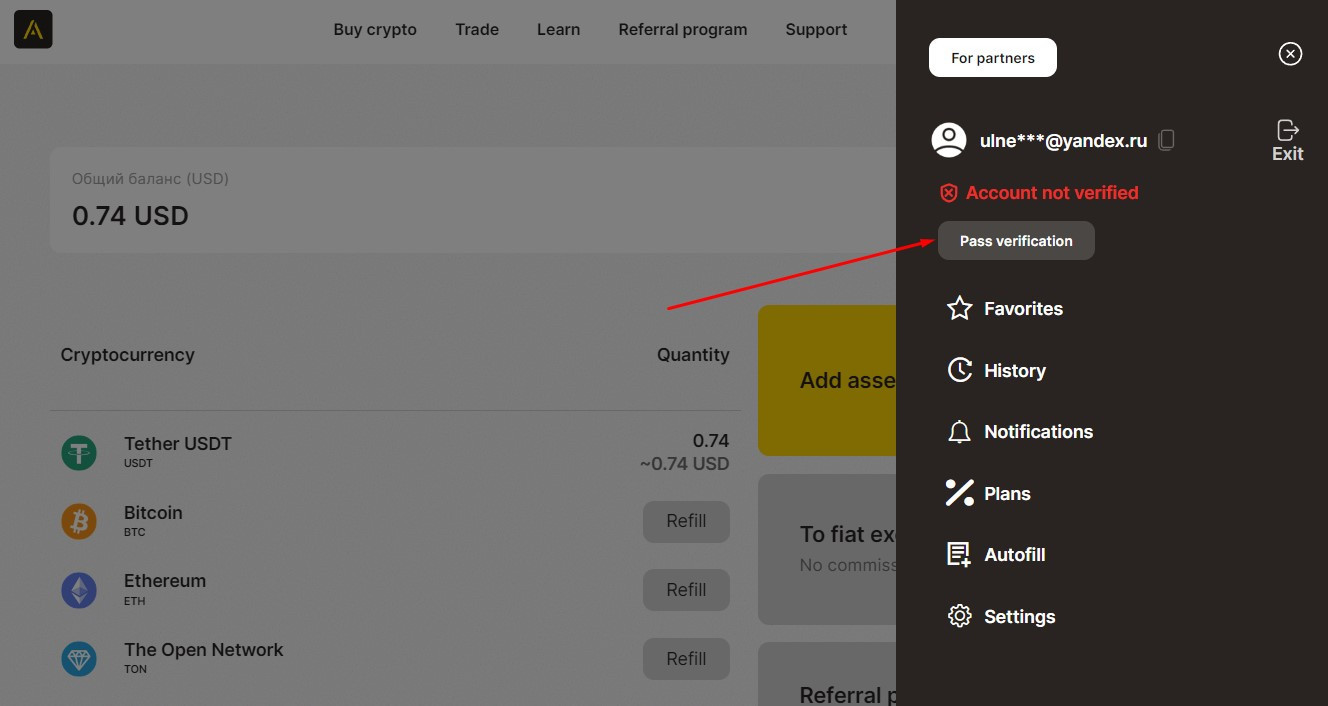Screen dimensions: 1328x706
Task: Copy the email address using copy icon
Action: click(1166, 141)
